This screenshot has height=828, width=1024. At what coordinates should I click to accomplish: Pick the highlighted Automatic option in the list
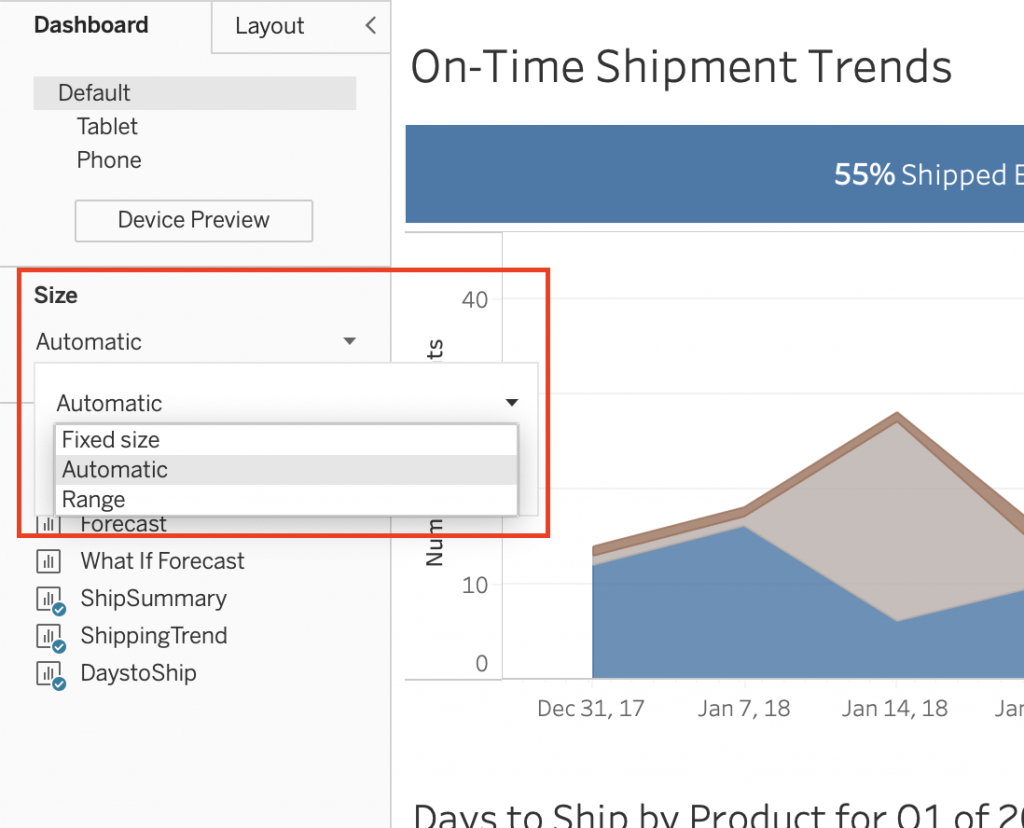(x=115, y=470)
